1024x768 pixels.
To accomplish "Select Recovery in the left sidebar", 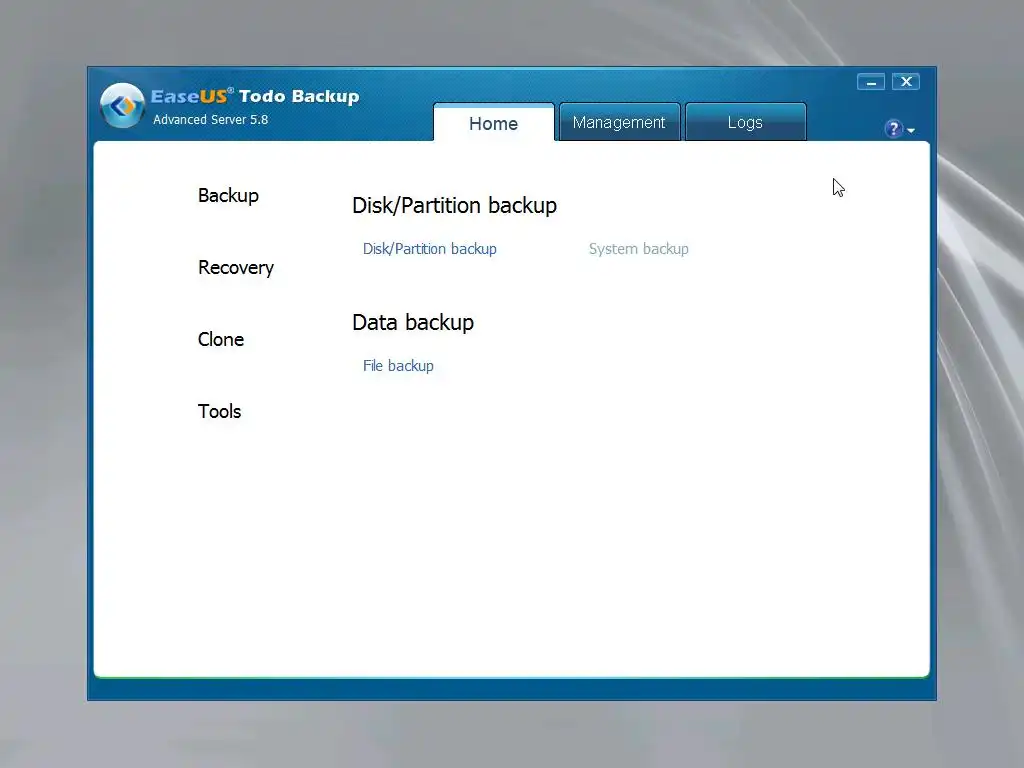I will pos(236,268).
